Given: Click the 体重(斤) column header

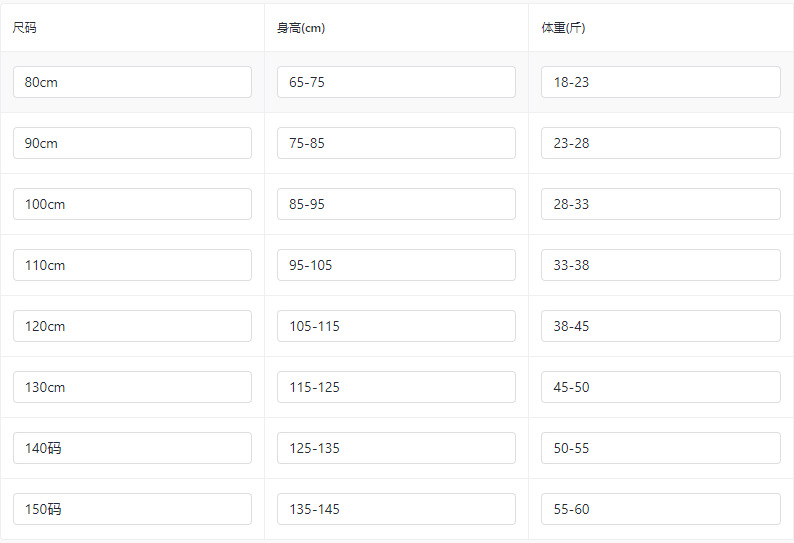Looking at the screenshot, I should coord(564,28).
